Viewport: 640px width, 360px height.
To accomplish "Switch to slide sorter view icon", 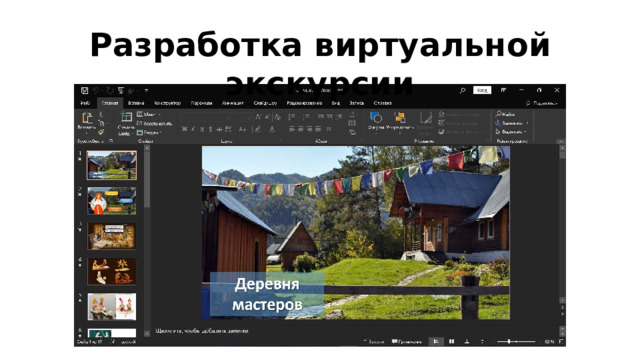I will [451, 341].
